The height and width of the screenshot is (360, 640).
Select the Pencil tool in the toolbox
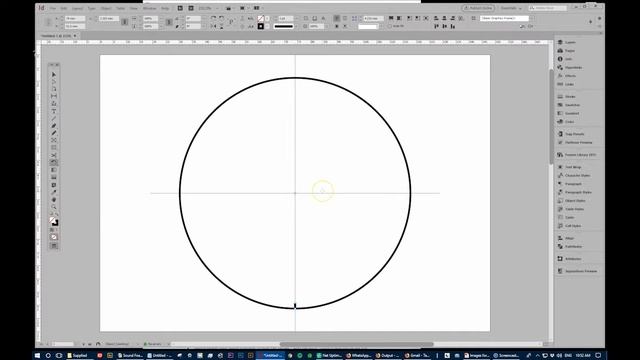pos(53,133)
